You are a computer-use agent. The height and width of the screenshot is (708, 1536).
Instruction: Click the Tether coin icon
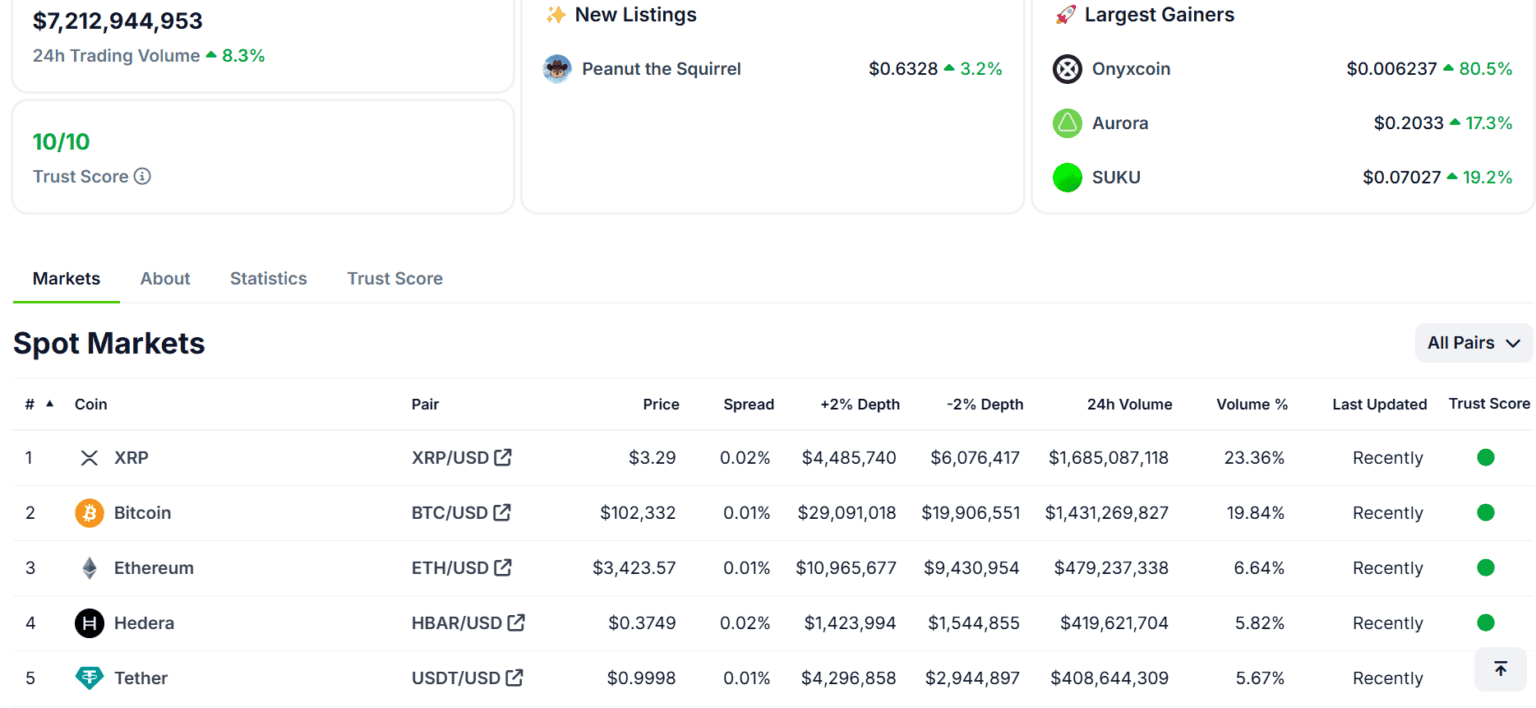click(89, 678)
